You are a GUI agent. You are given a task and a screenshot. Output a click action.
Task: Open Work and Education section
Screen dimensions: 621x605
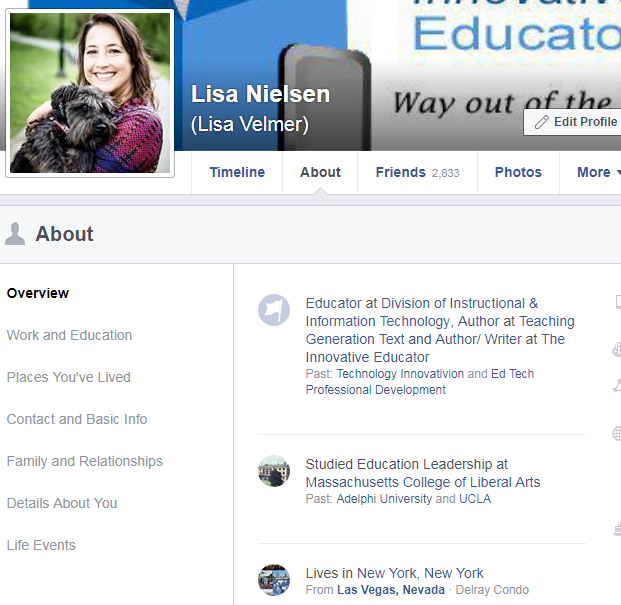tap(69, 335)
